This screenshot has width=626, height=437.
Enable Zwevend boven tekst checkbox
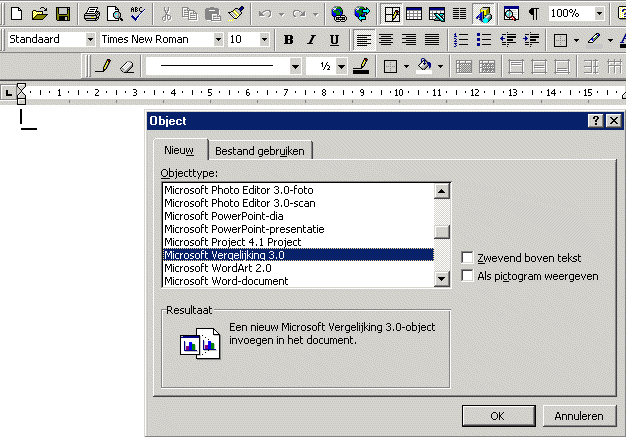(x=467, y=258)
